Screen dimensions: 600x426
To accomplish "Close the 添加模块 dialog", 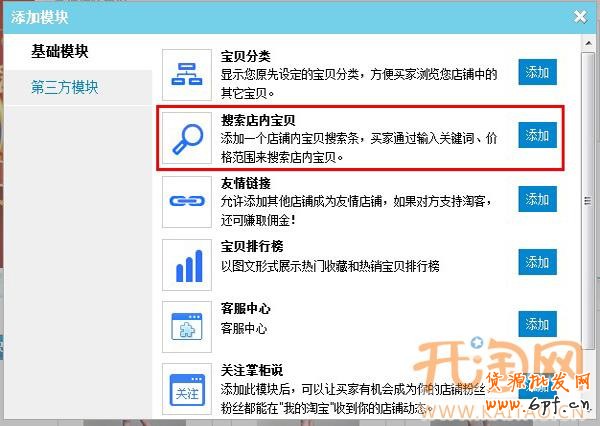I will (580, 17).
